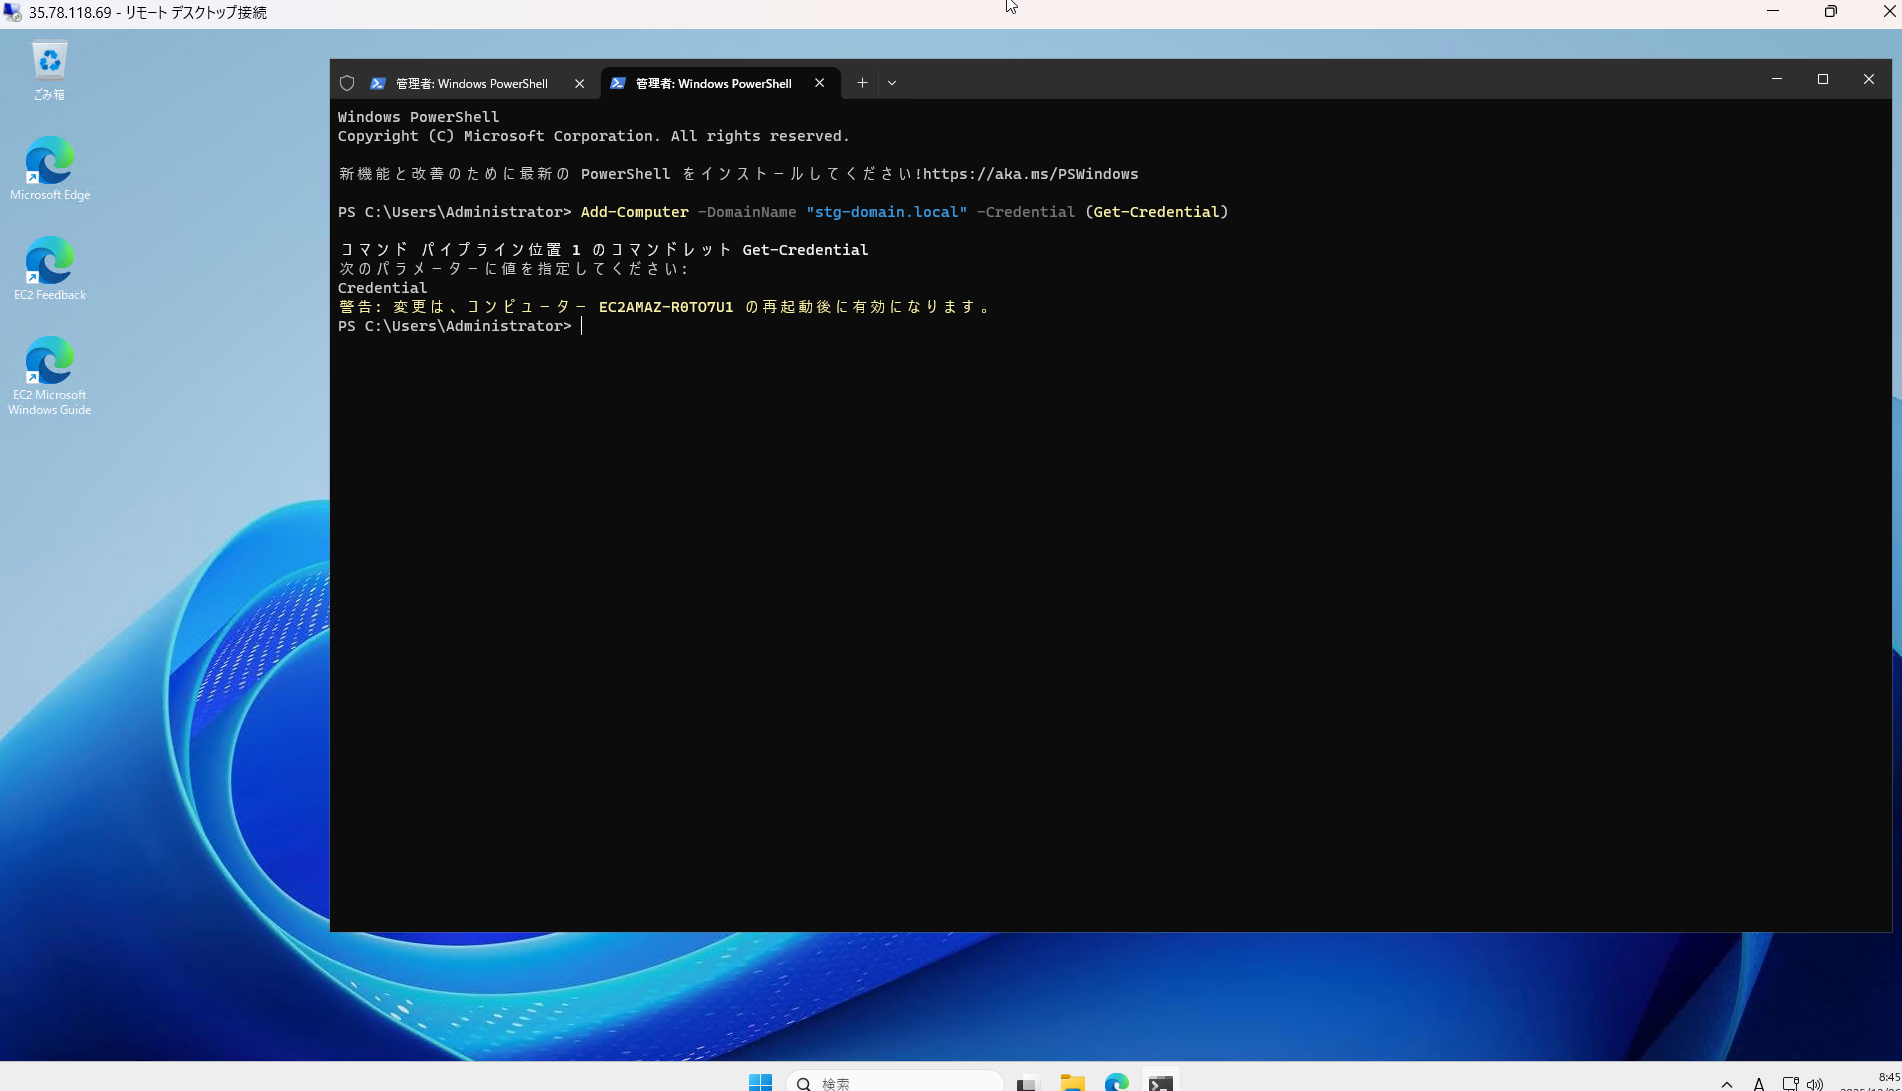
Task: Open Task View from the taskbar
Action: 1028,1082
